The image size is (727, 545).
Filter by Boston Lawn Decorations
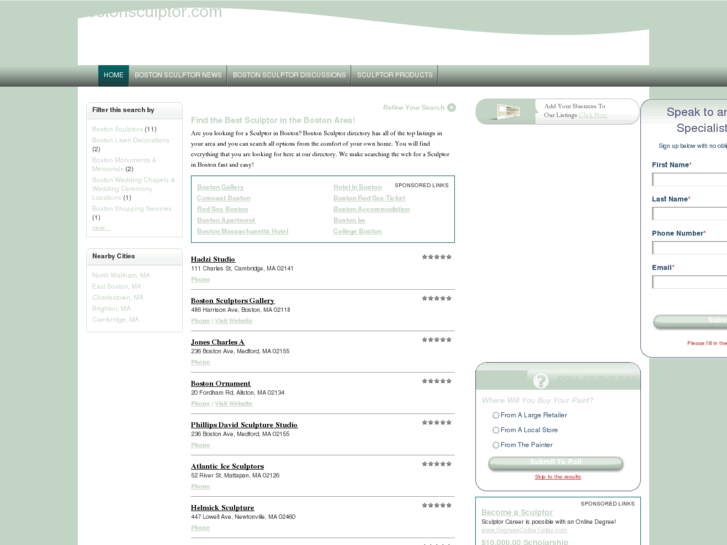pyautogui.click(x=130, y=140)
